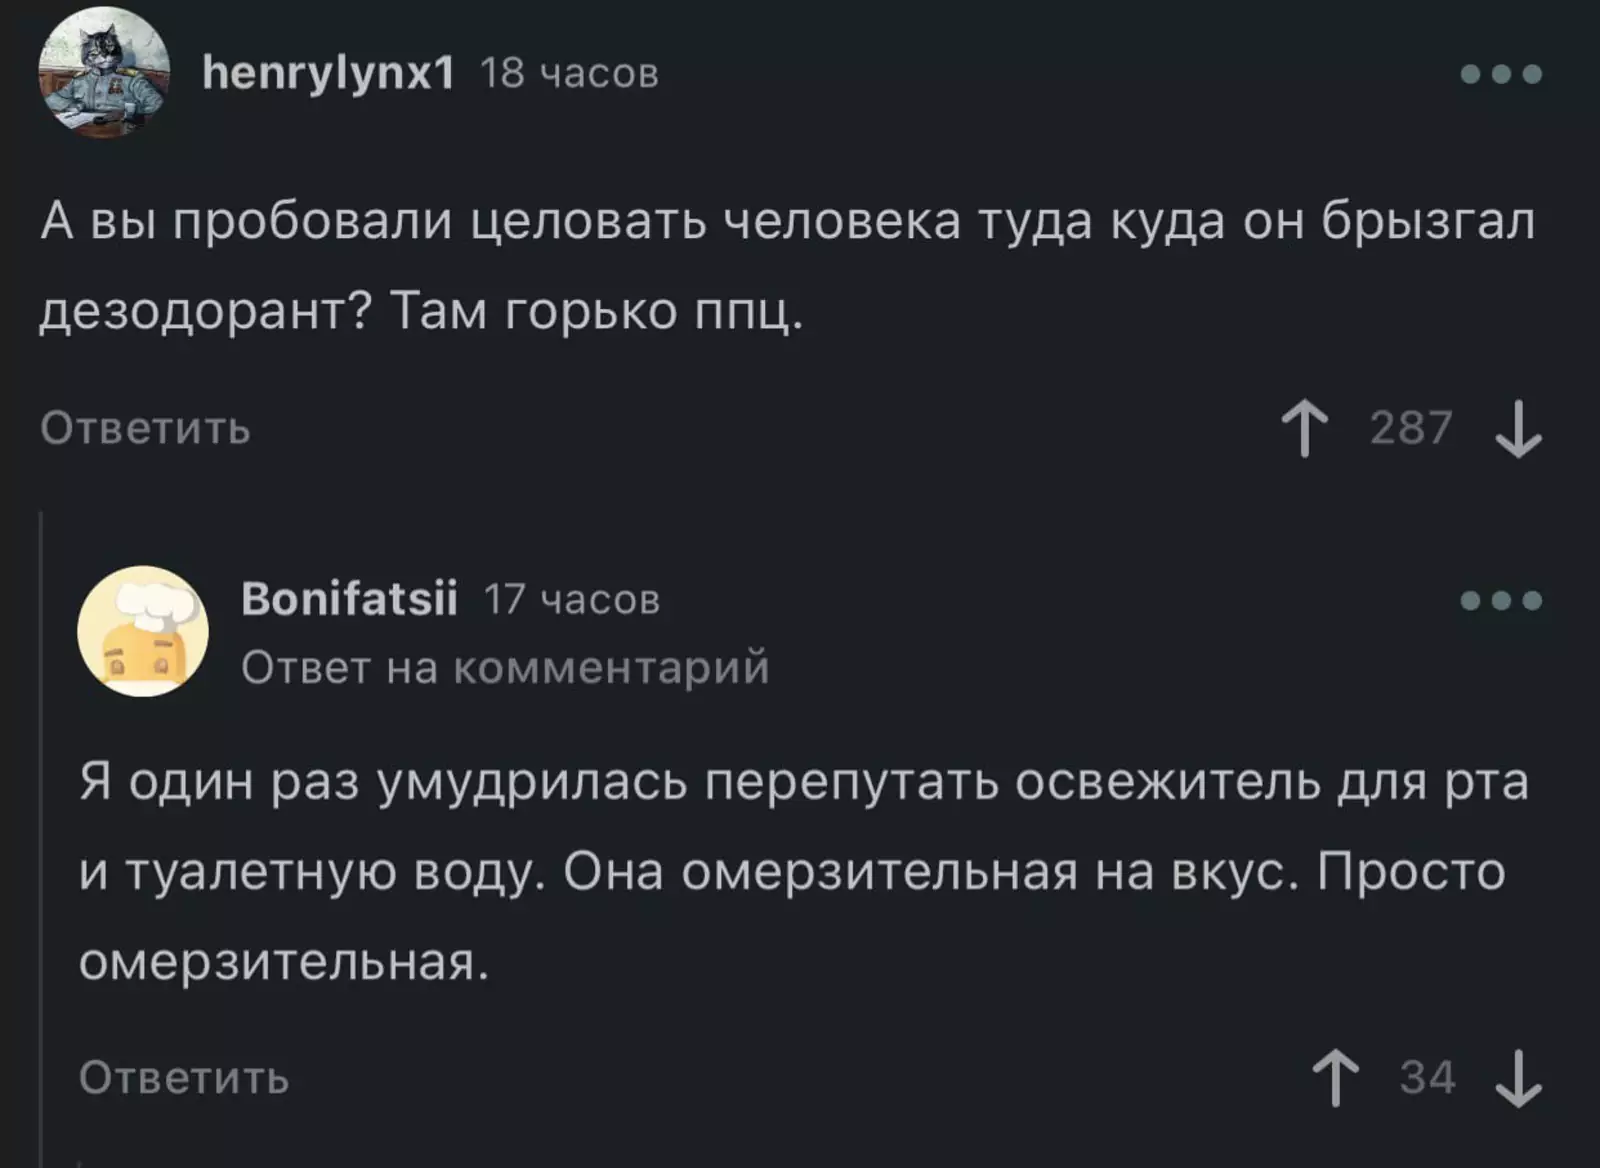Click 'Ответить' under henrylynx1's comment
This screenshot has height=1168, width=1600.
(x=143, y=428)
